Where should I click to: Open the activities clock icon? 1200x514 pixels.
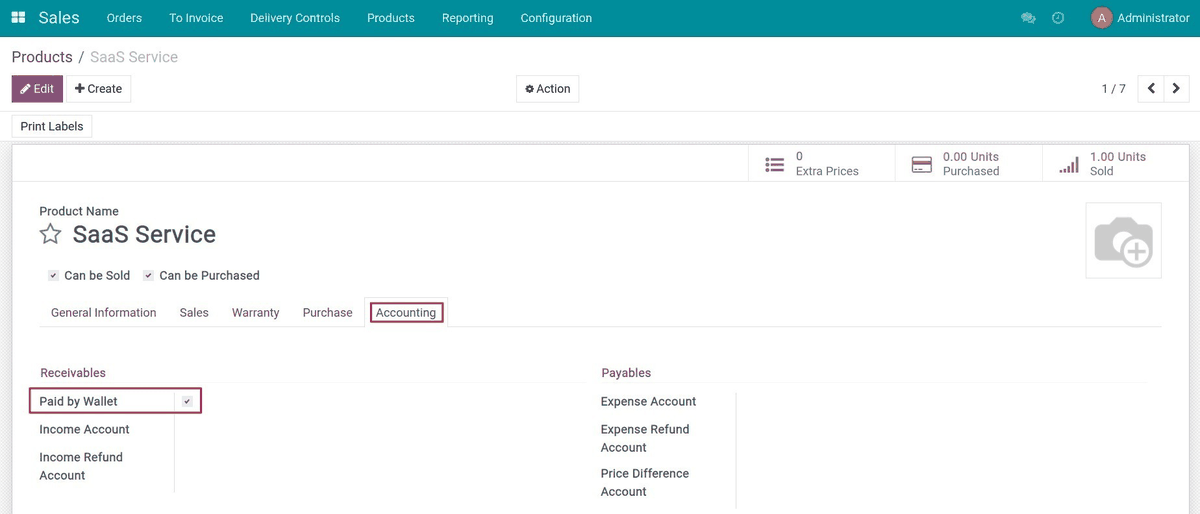click(1058, 18)
